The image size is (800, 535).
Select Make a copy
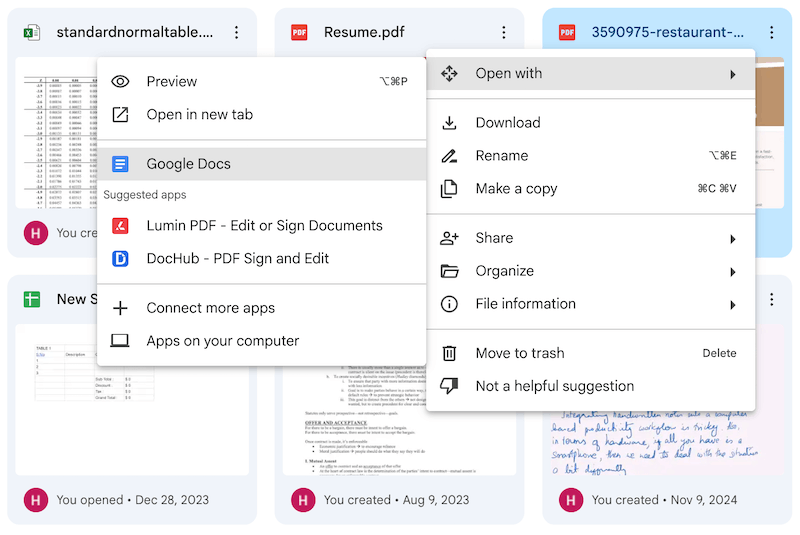[x=591, y=189]
